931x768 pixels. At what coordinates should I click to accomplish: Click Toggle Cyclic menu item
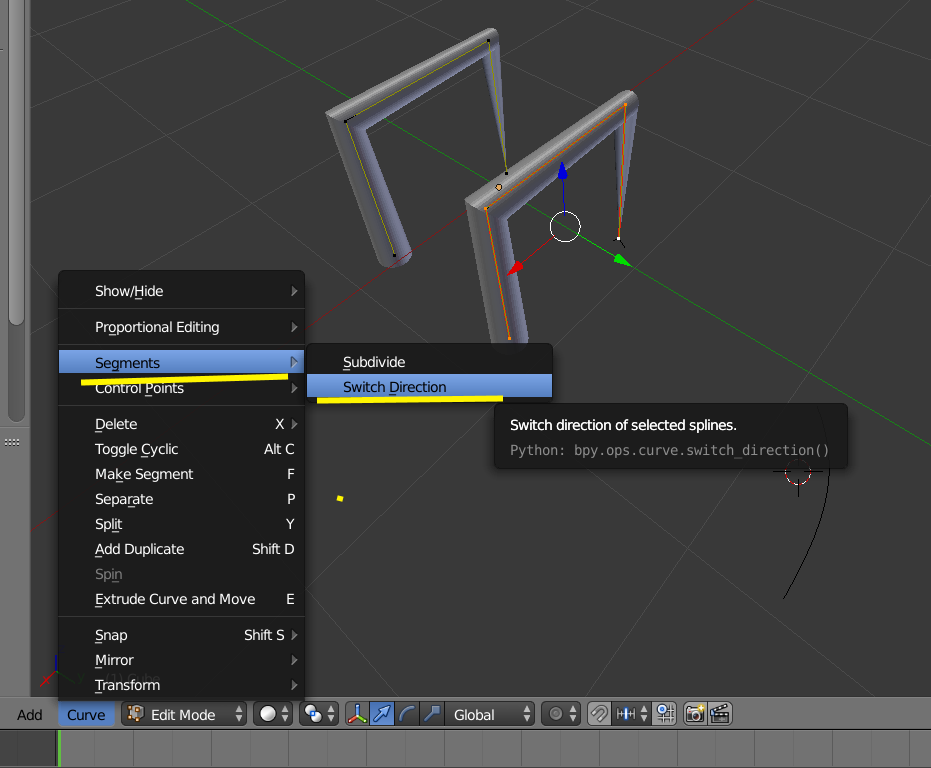(182, 449)
